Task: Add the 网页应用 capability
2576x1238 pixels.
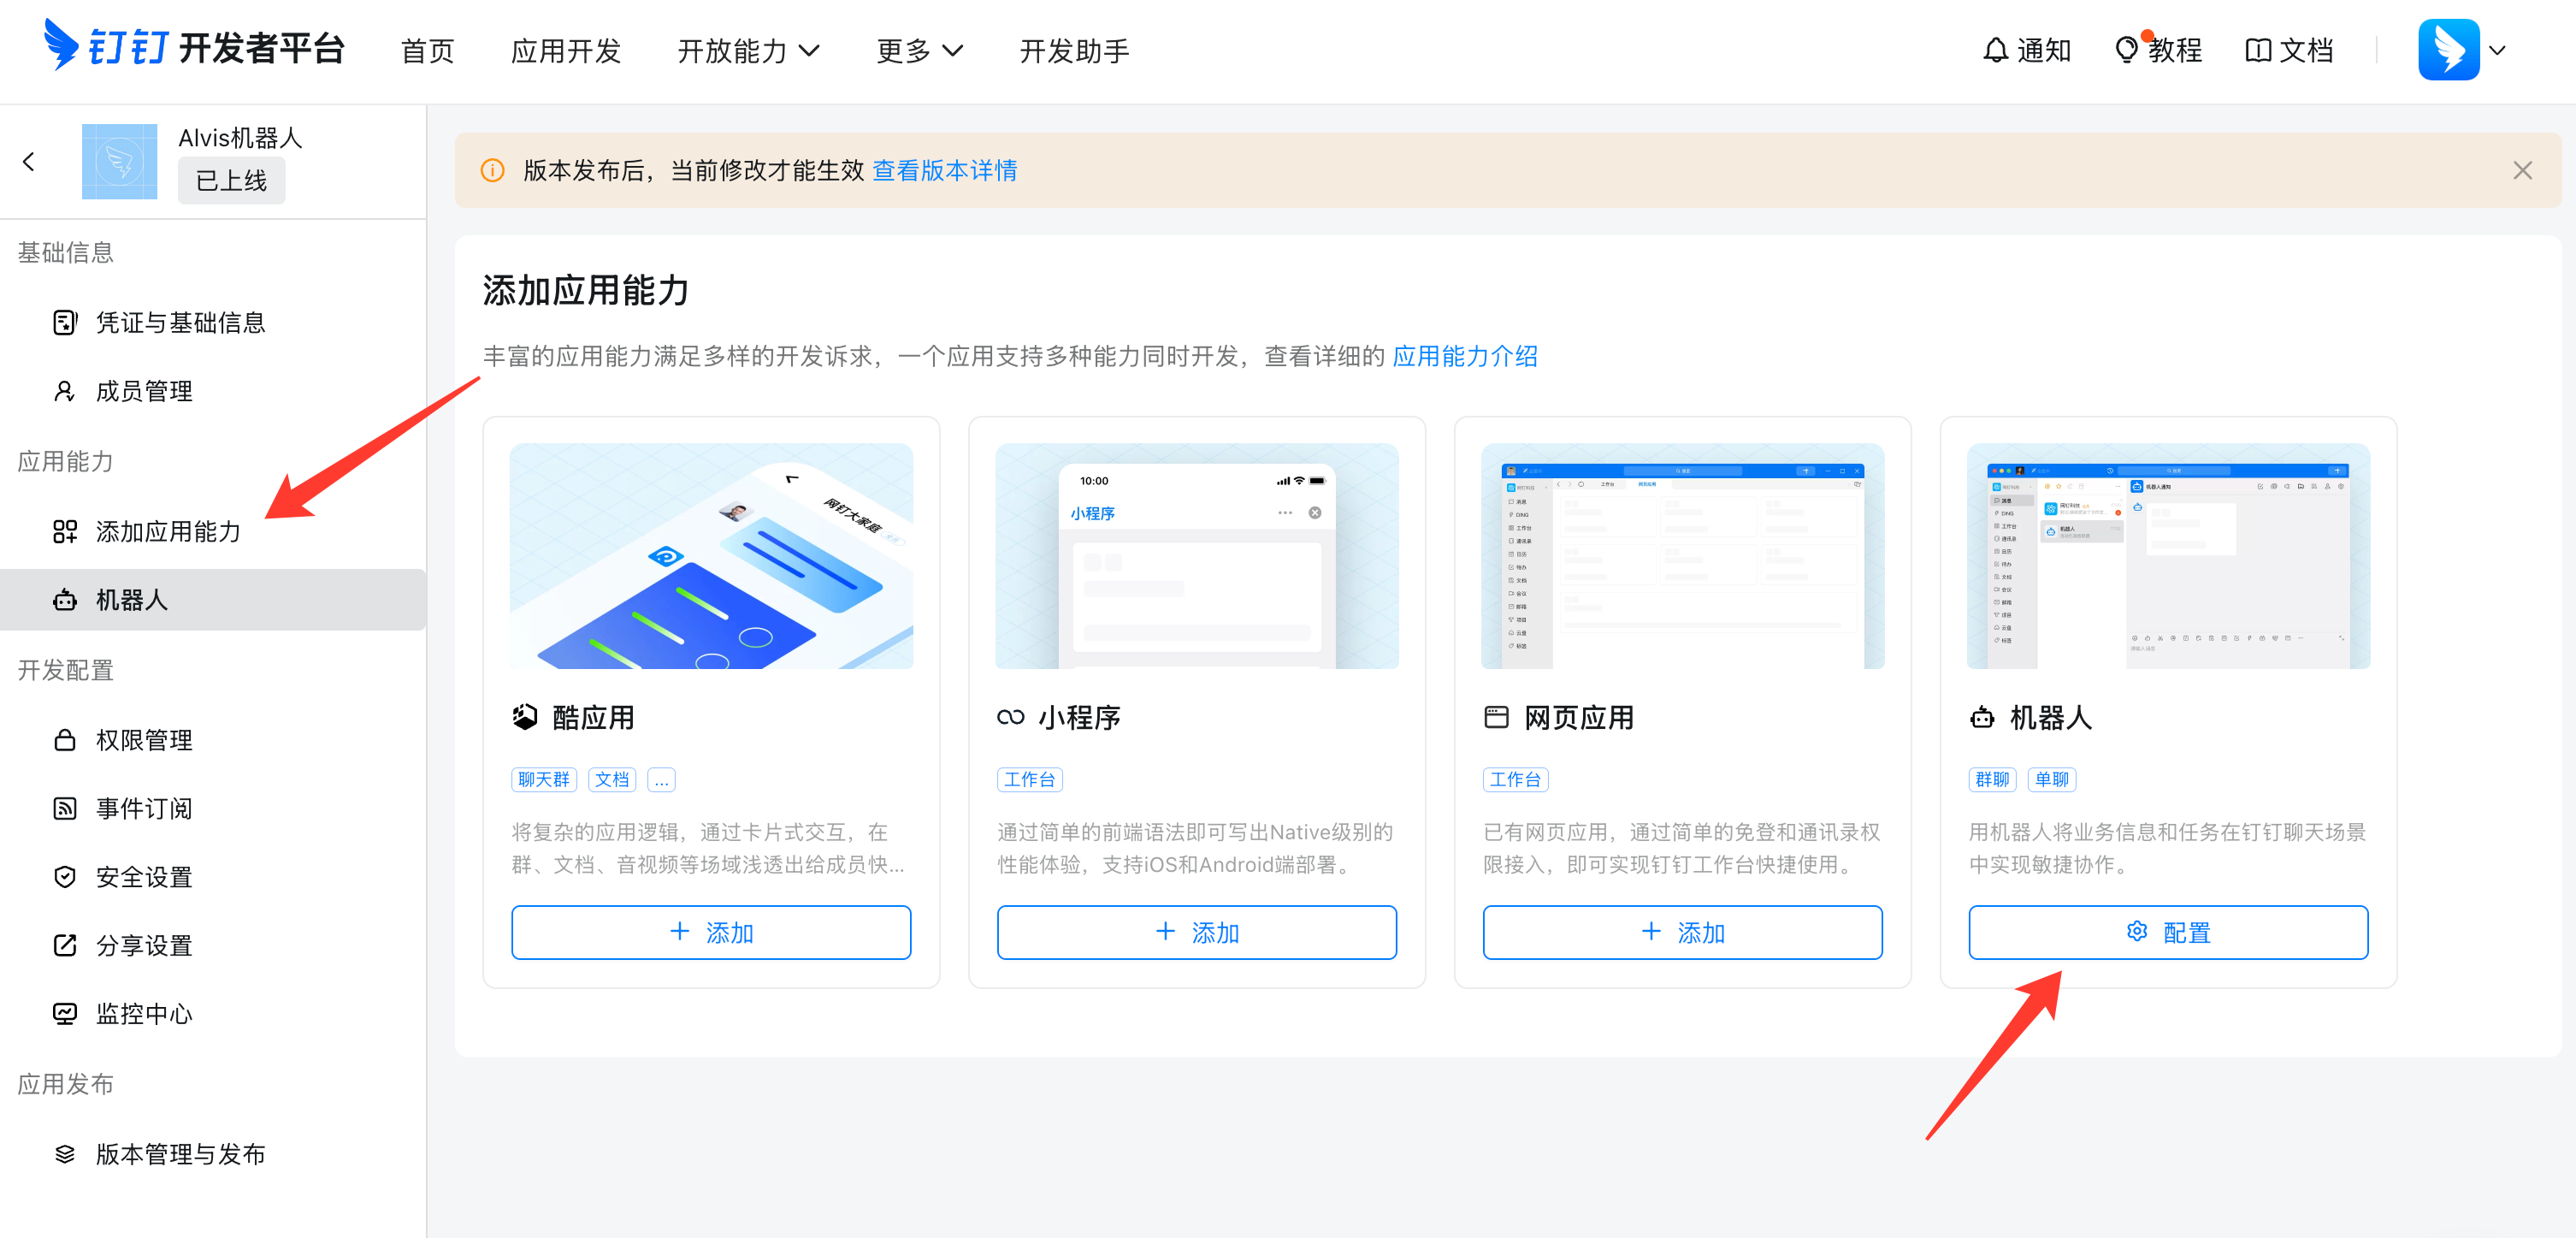Action: coord(1683,932)
